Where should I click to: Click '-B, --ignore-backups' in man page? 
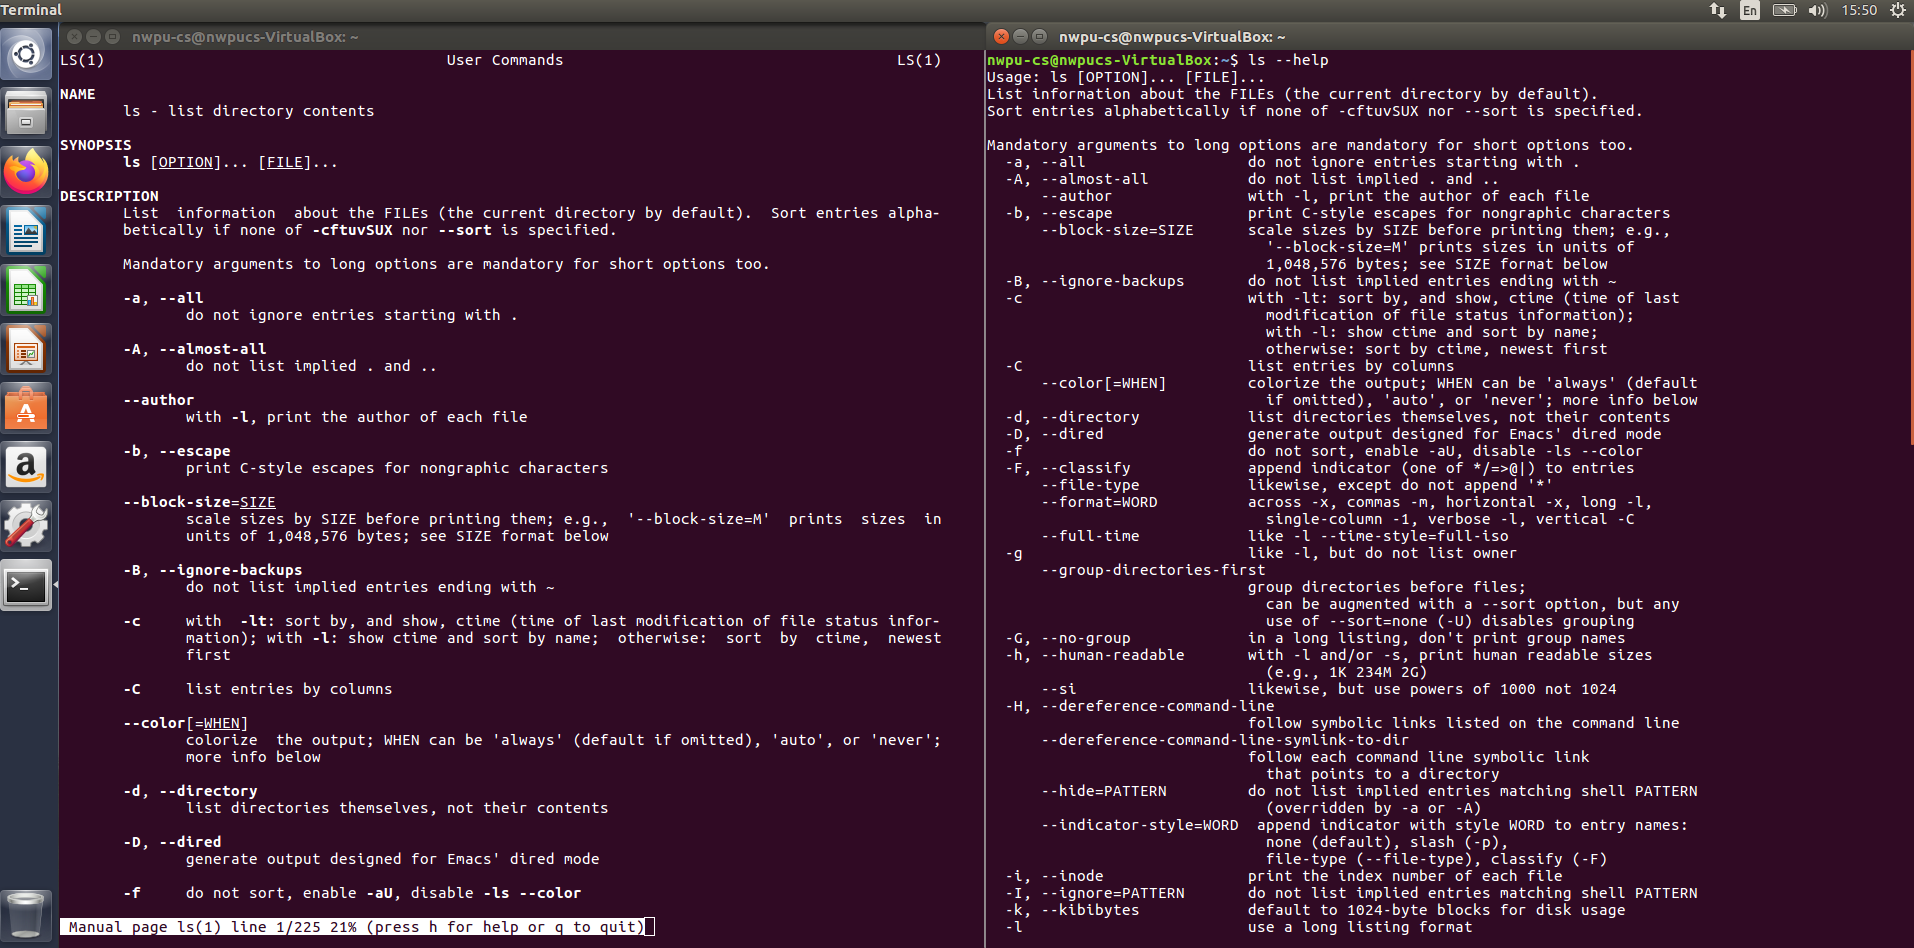click(213, 570)
